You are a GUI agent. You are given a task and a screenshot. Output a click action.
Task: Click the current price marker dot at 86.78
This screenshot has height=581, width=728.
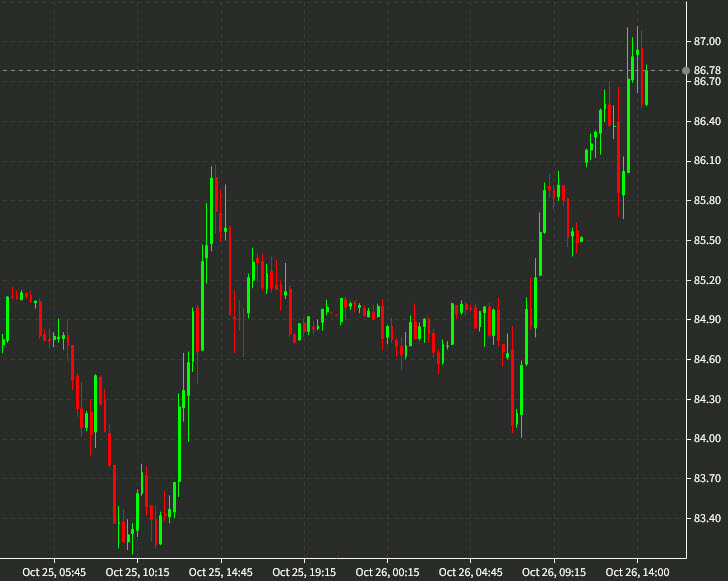tap(686, 71)
